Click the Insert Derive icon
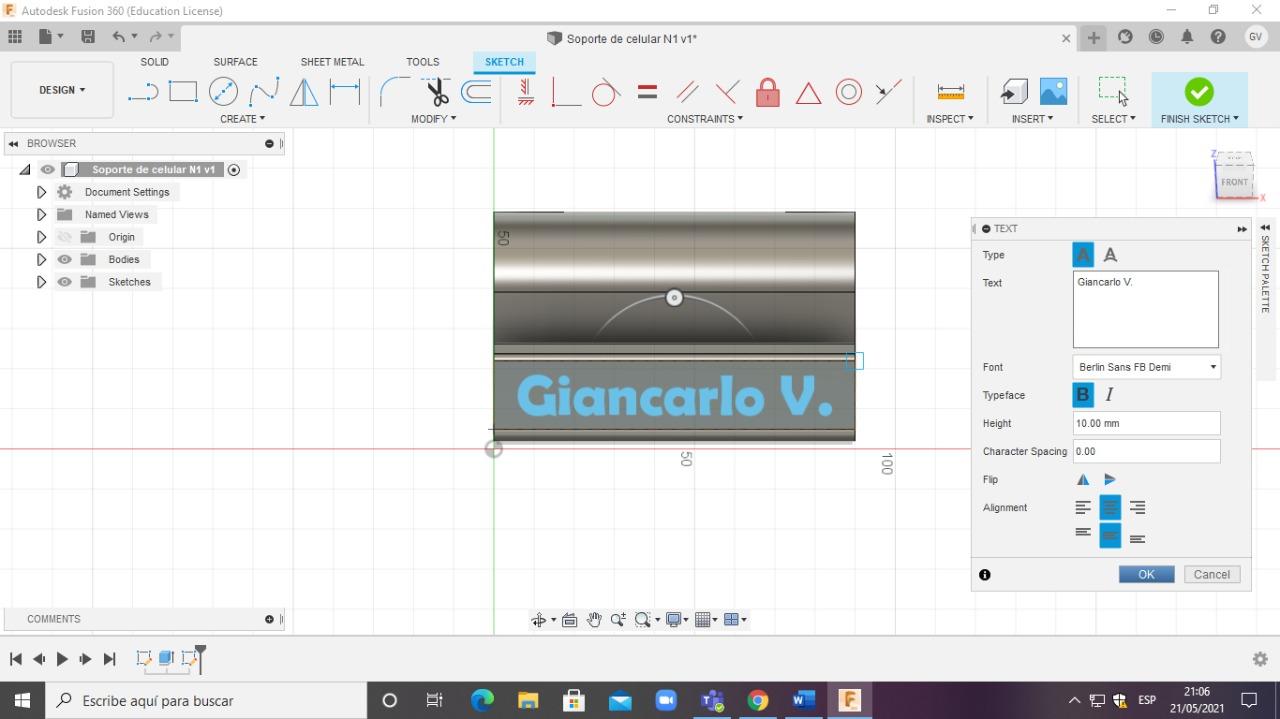Viewport: 1280px width, 719px height. pyautogui.click(x=1014, y=92)
